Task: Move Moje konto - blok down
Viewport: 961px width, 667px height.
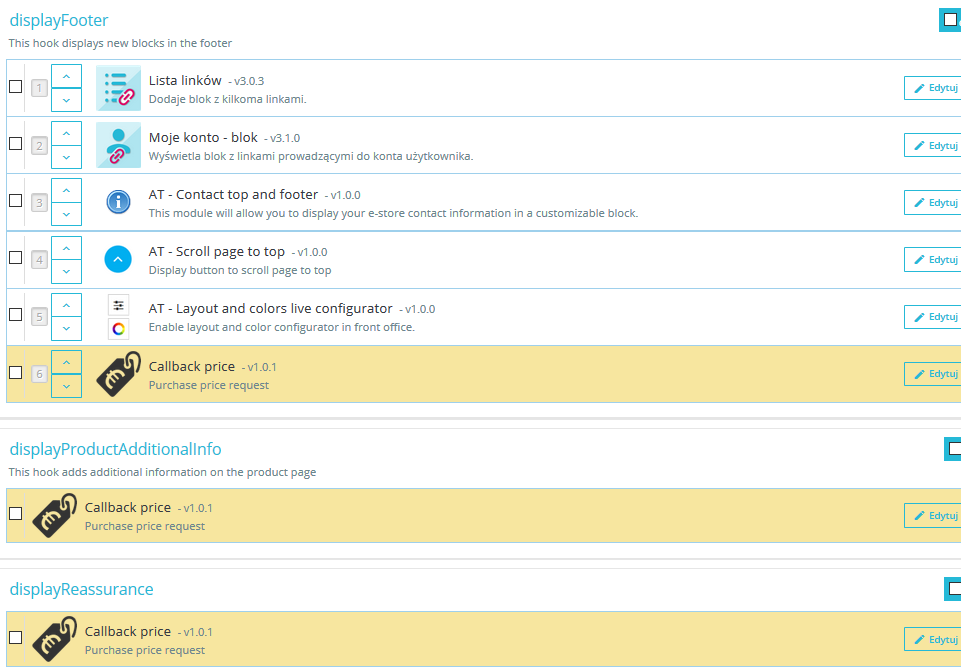Action: click(x=66, y=157)
